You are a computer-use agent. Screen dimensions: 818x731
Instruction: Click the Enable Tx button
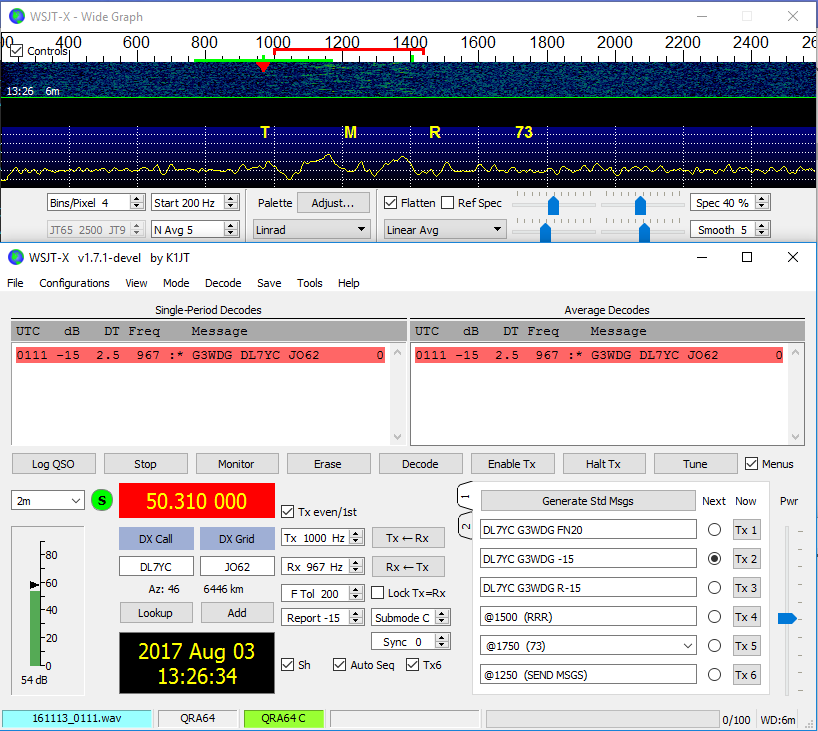coord(512,464)
